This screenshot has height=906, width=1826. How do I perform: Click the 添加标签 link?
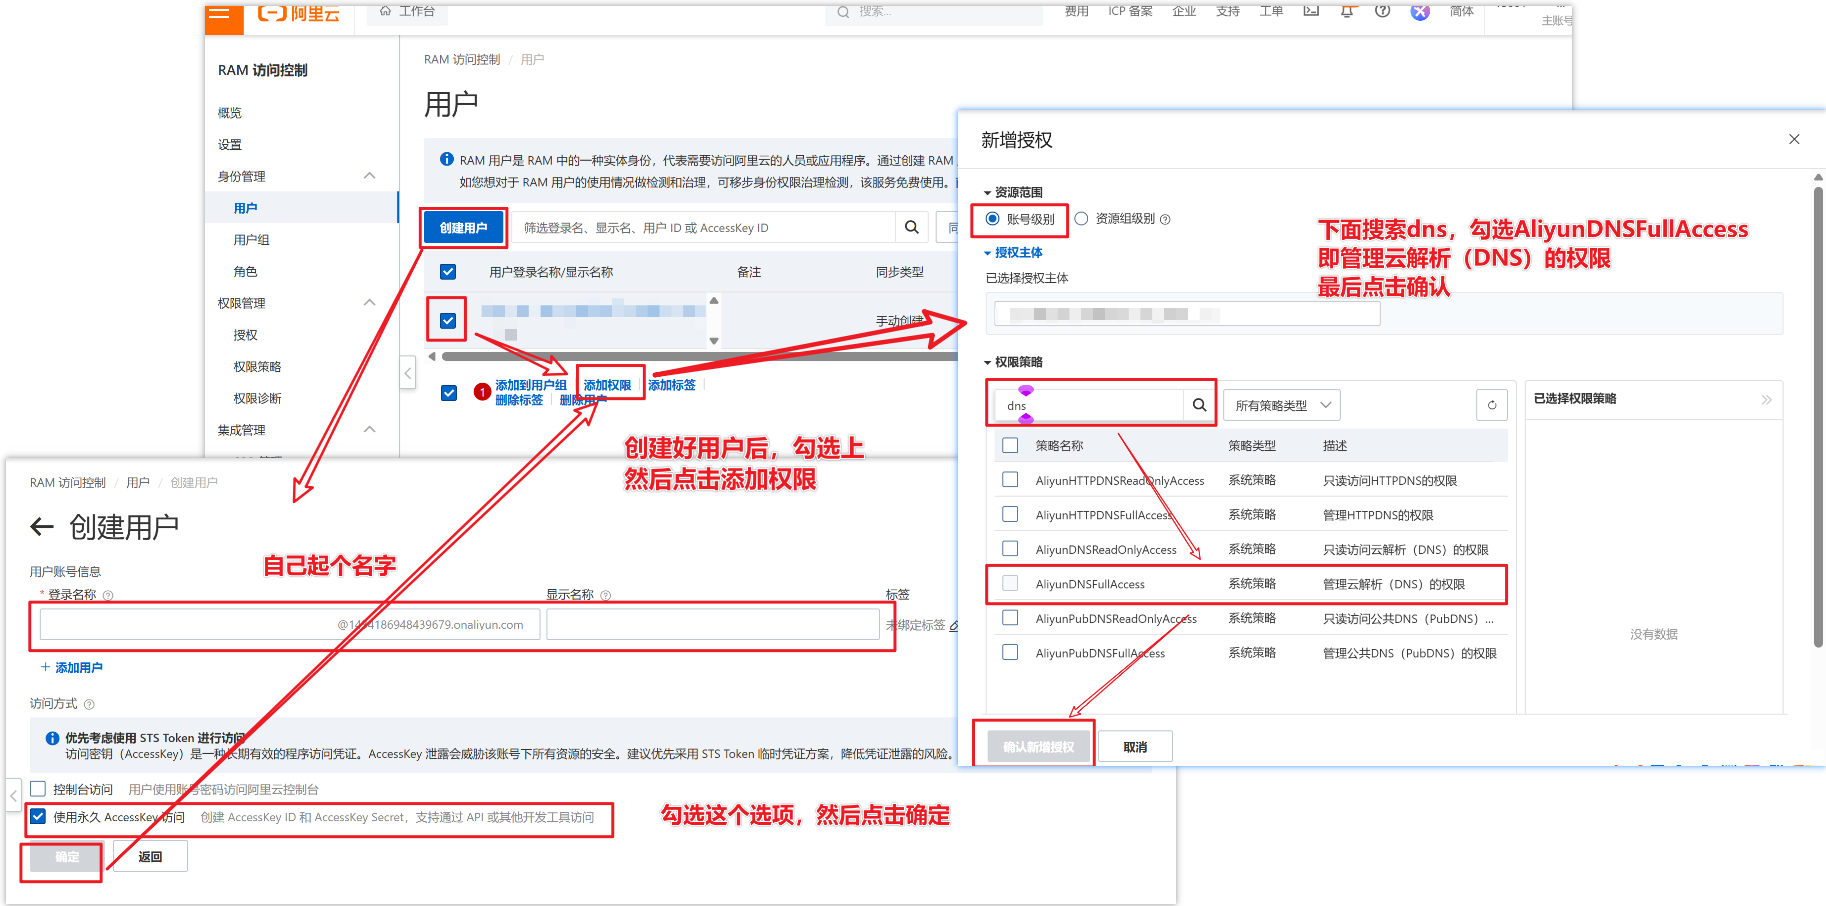[x=672, y=385]
